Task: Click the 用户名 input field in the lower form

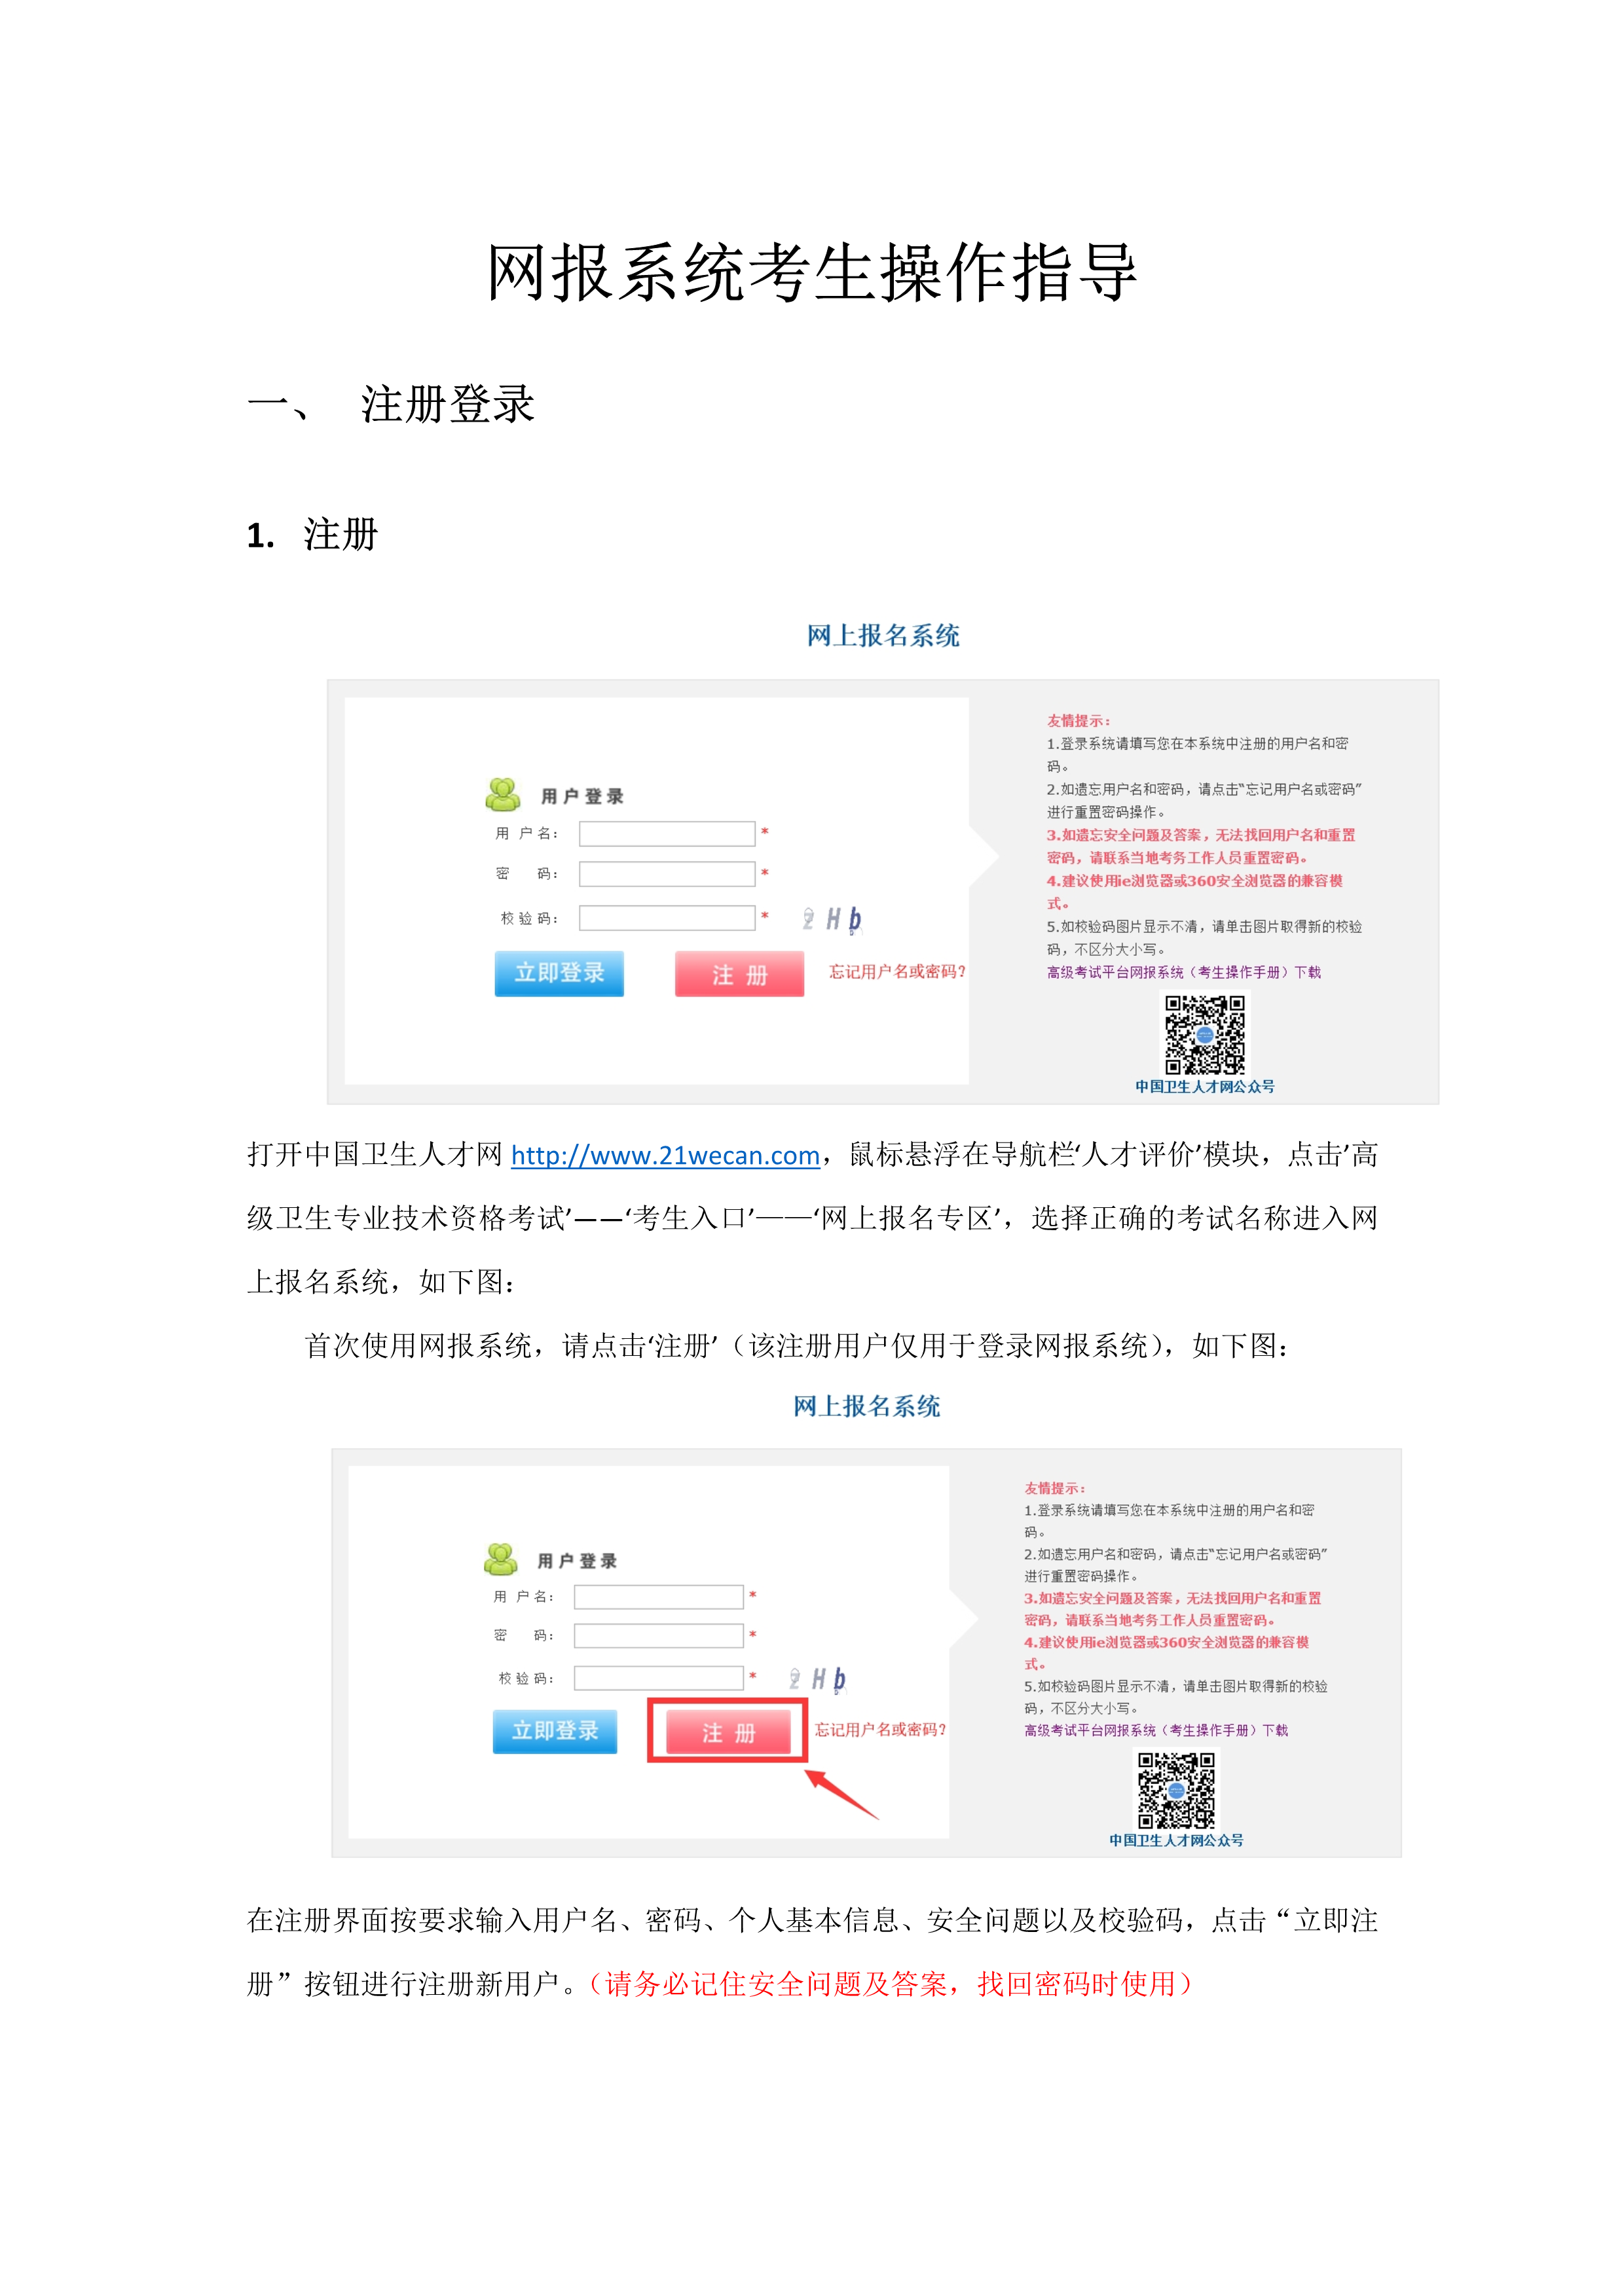Action: [659, 1597]
